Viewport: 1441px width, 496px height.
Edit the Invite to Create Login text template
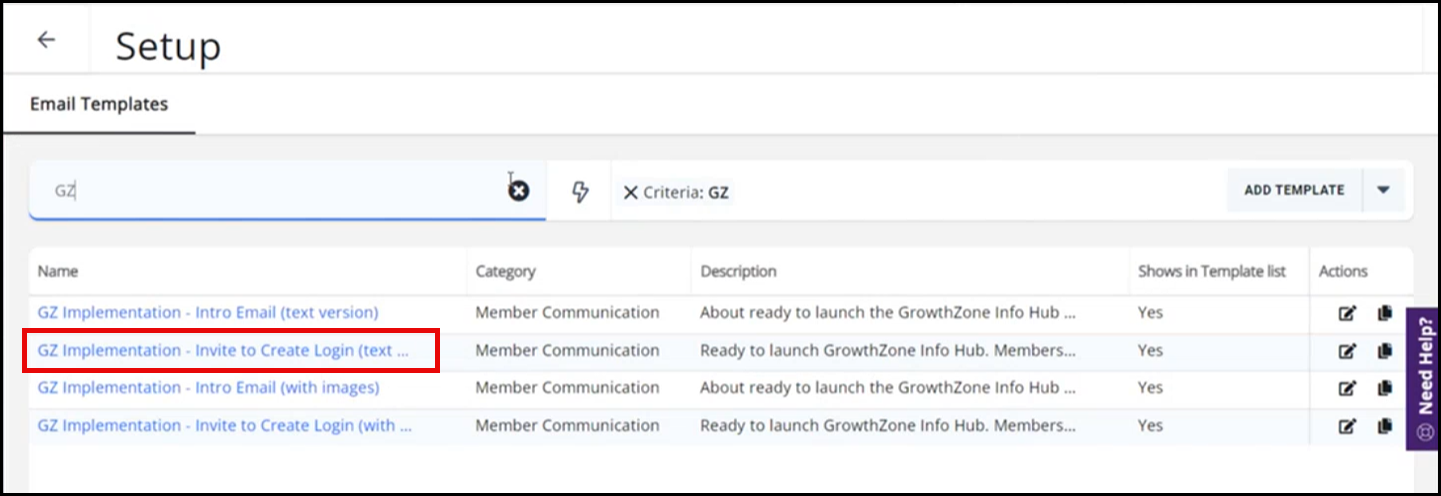[x=1347, y=351]
